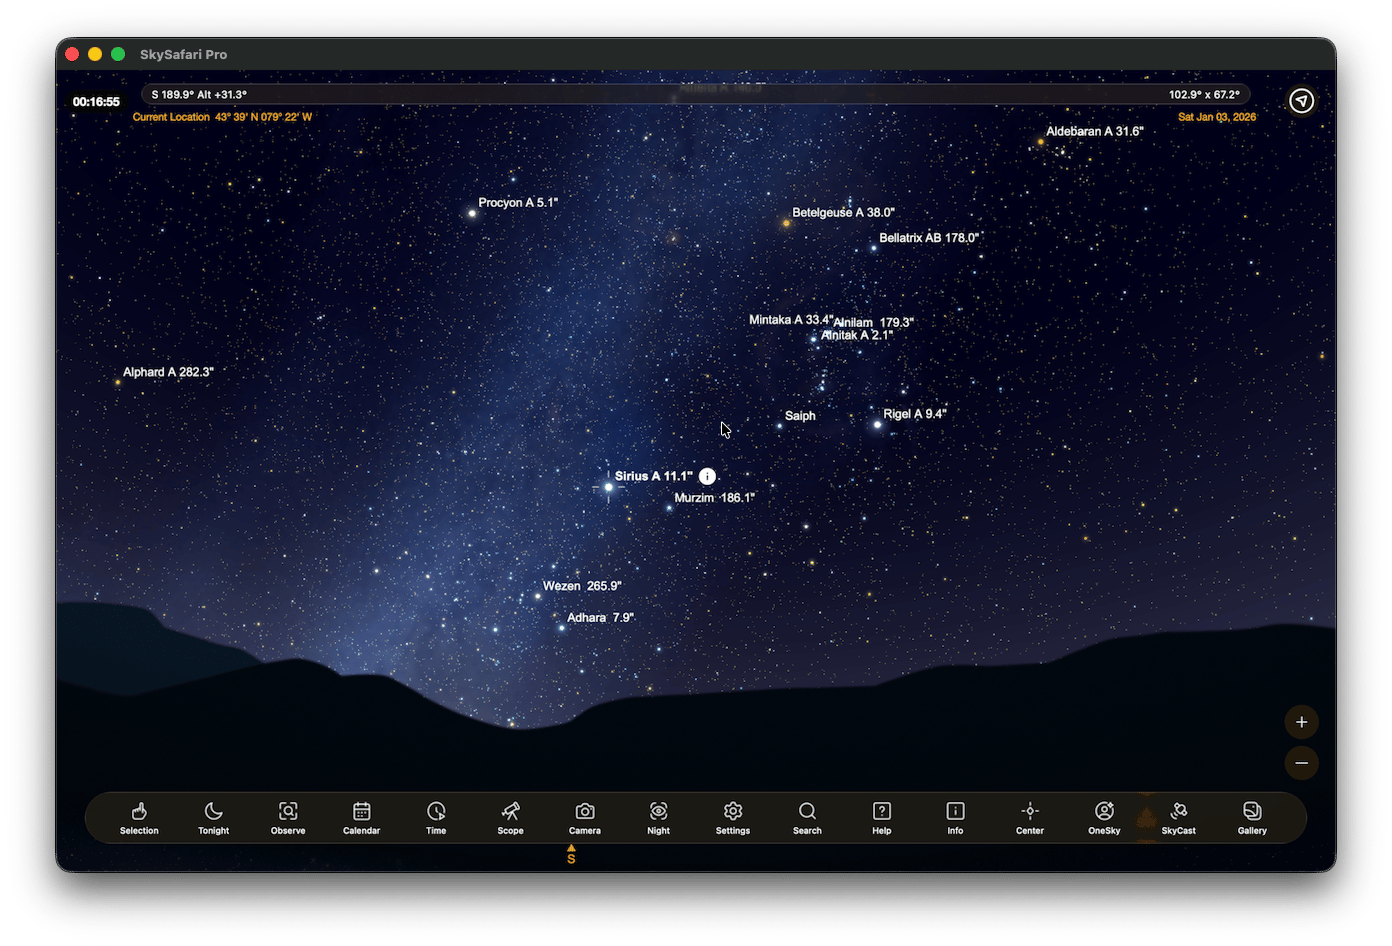Select the Adhara label

(x=600, y=618)
